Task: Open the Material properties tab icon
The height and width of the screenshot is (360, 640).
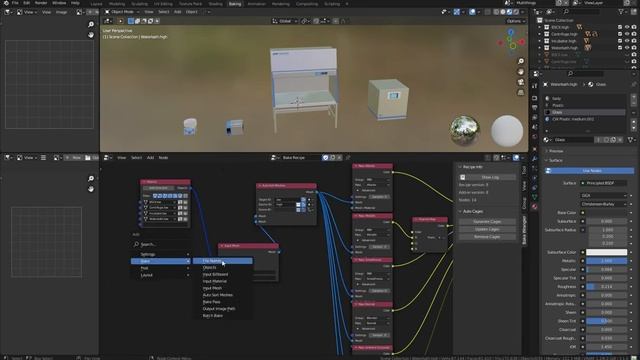Action: point(535,207)
